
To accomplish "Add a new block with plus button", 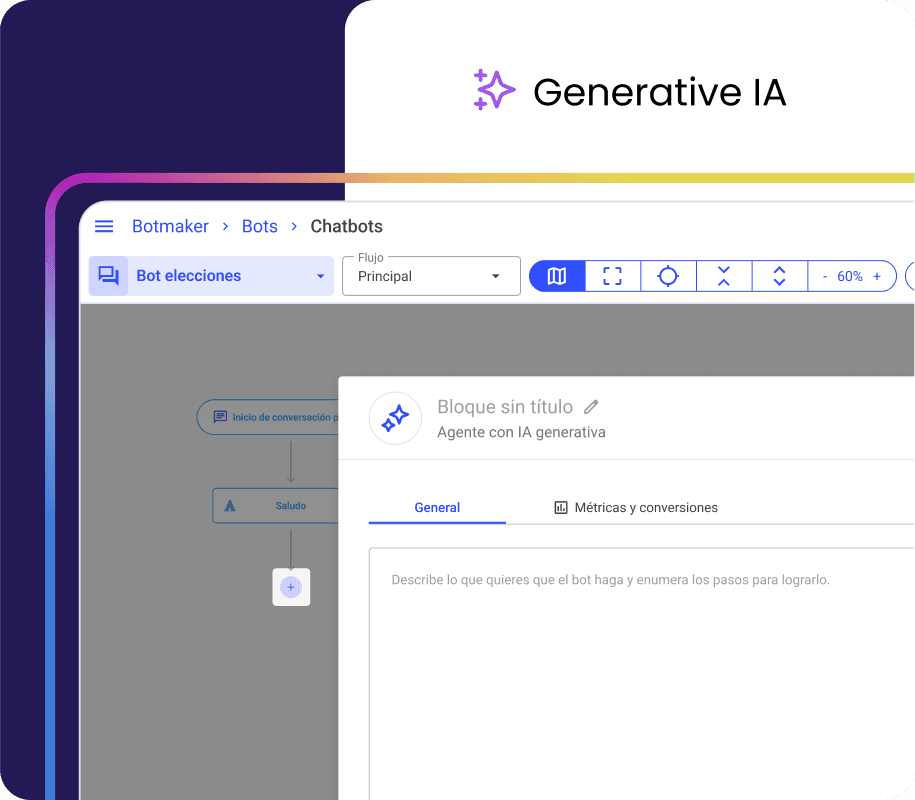I will [291, 587].
